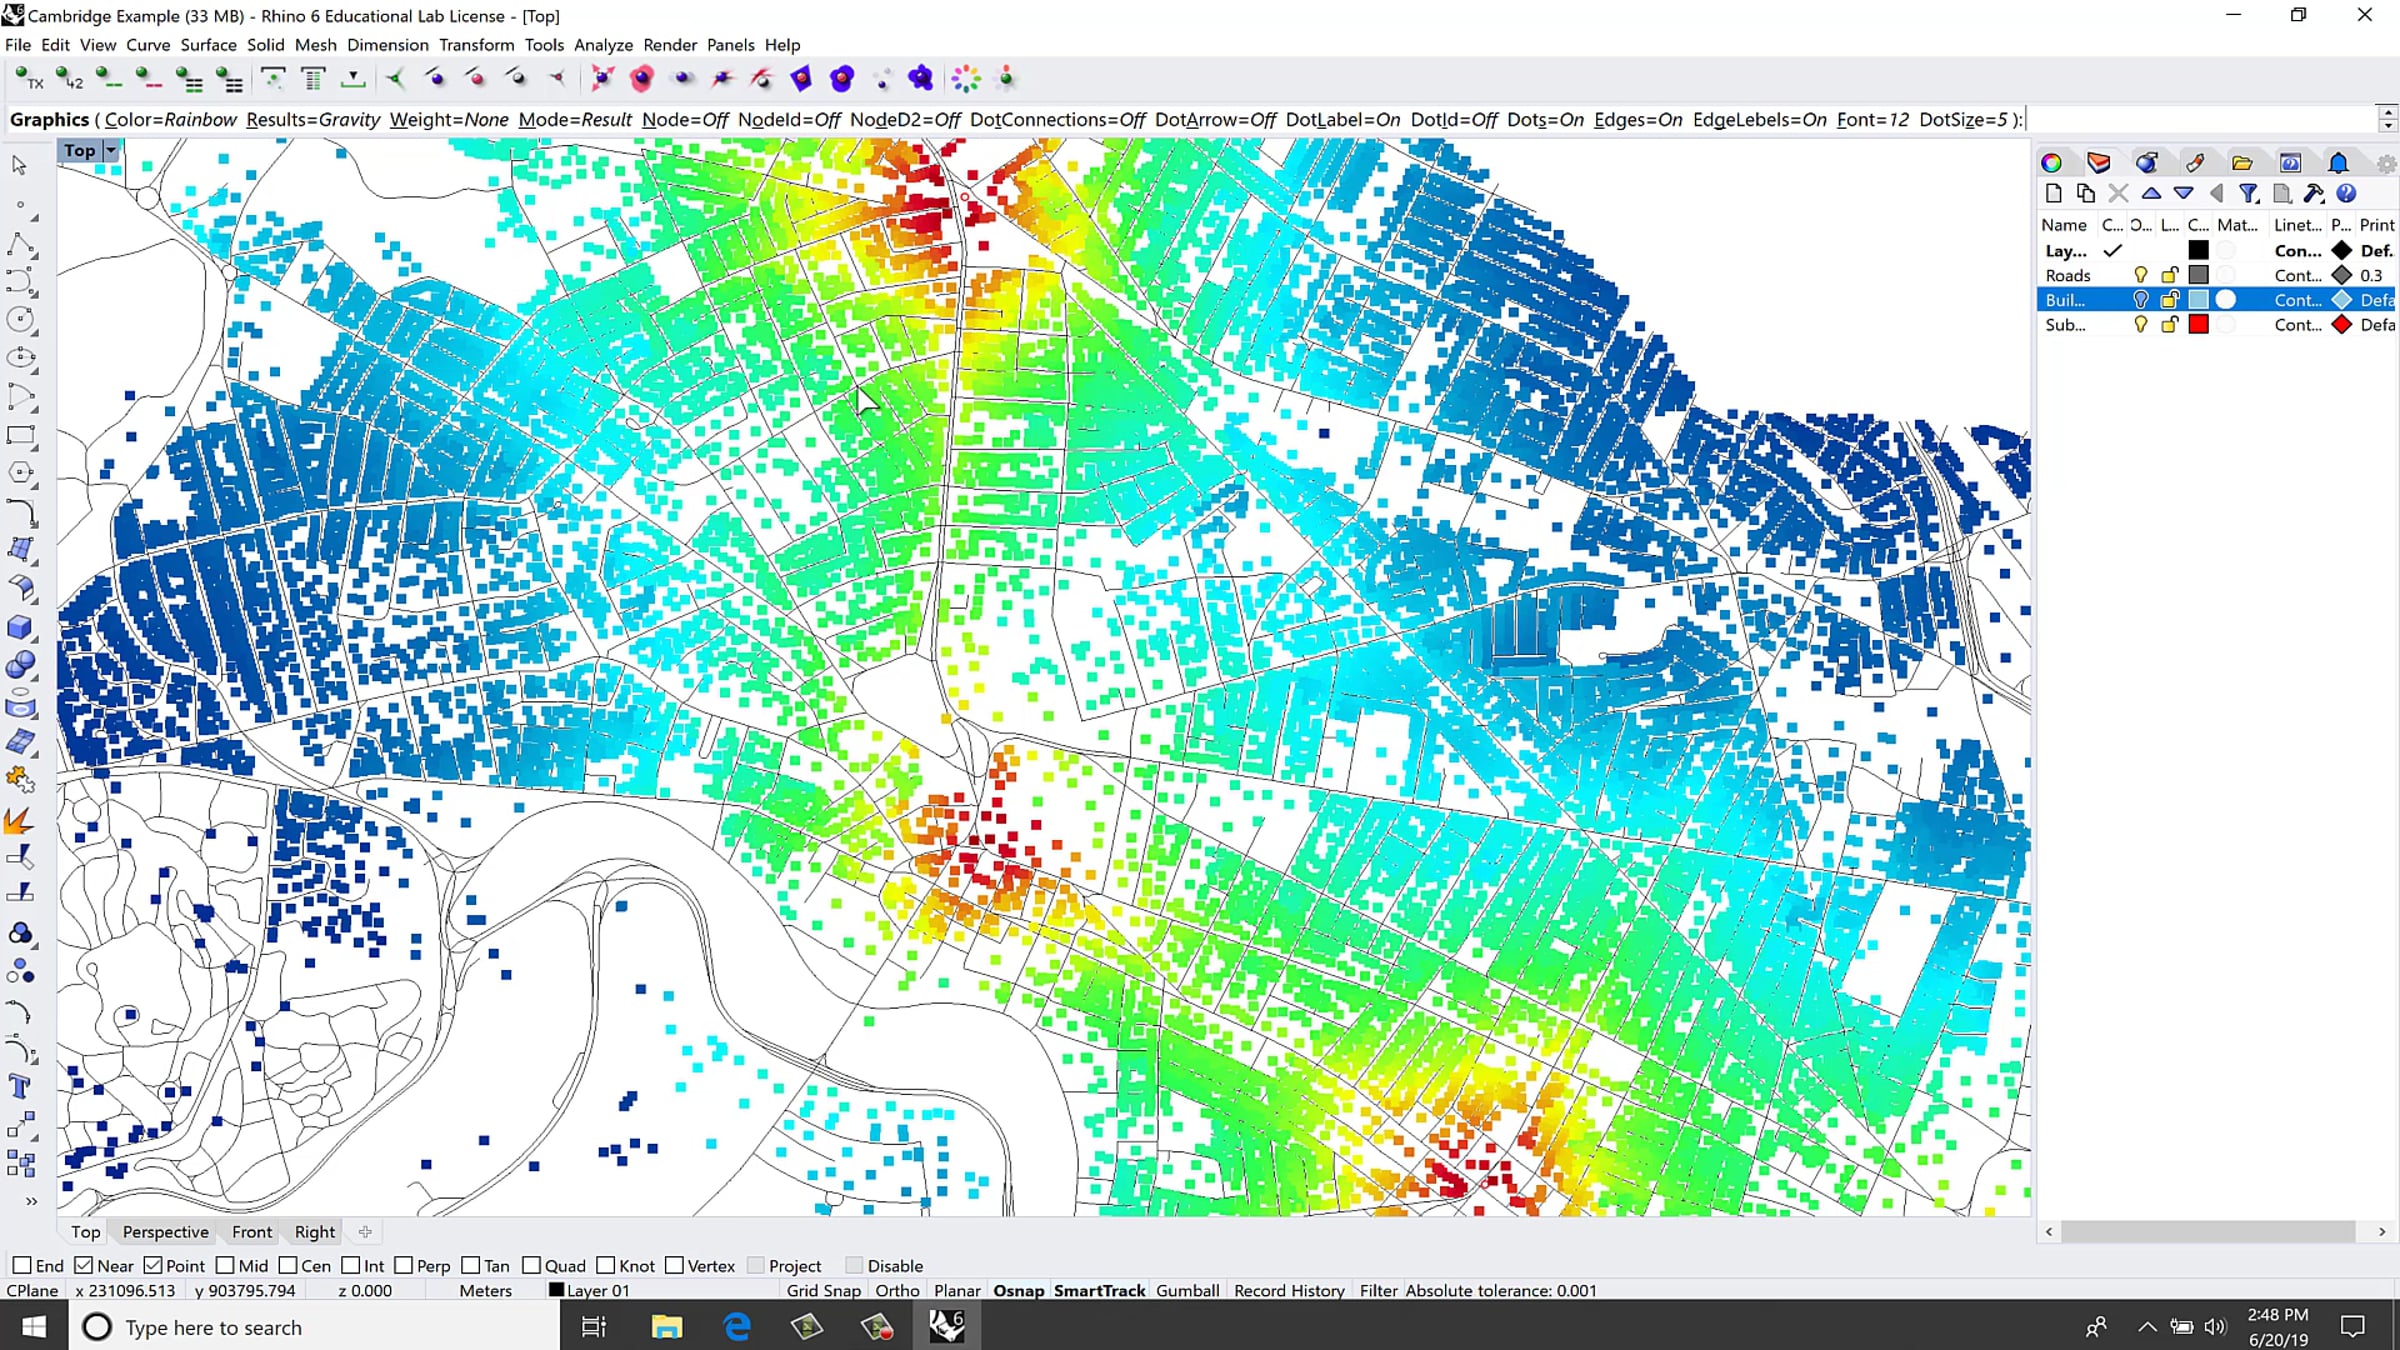Uncheck the Point osnap checkbox
The image size is (2400, 1350).
pos(153,1265)
